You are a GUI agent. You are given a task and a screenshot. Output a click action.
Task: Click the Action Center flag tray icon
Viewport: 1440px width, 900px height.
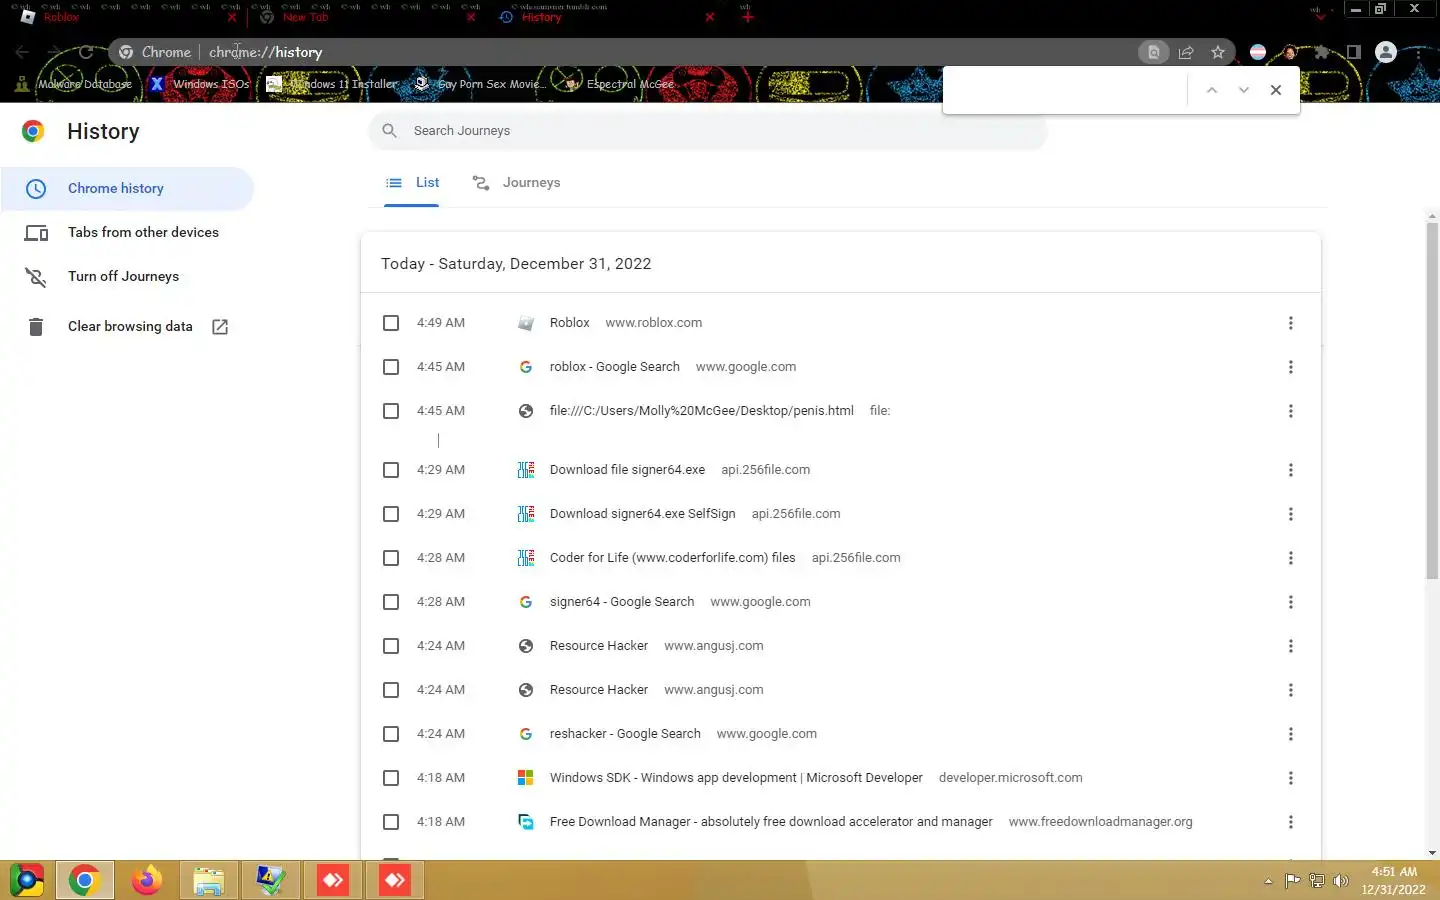pyautogui.click(x=1293, y=881)
